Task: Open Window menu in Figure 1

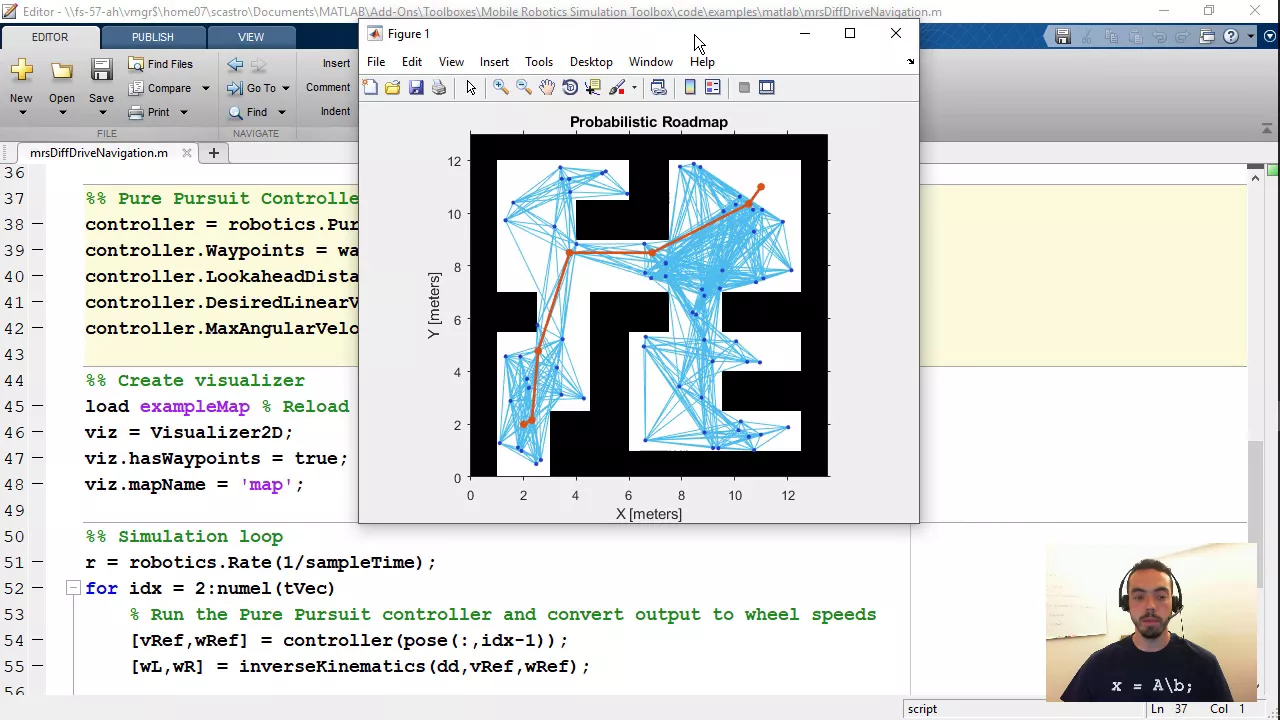Action: click(651, 62)
